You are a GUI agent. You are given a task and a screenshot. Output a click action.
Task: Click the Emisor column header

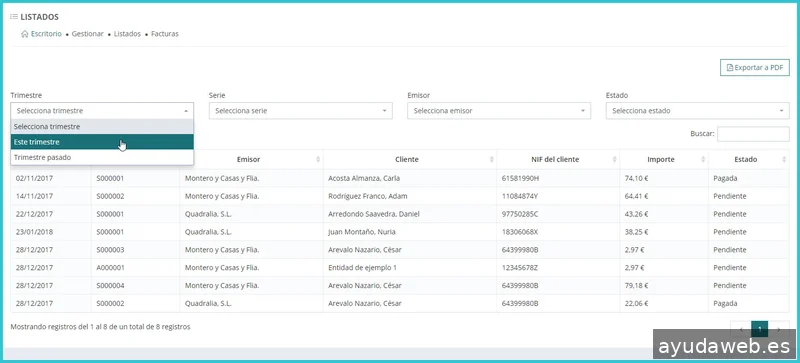click(x=251, y=159)
